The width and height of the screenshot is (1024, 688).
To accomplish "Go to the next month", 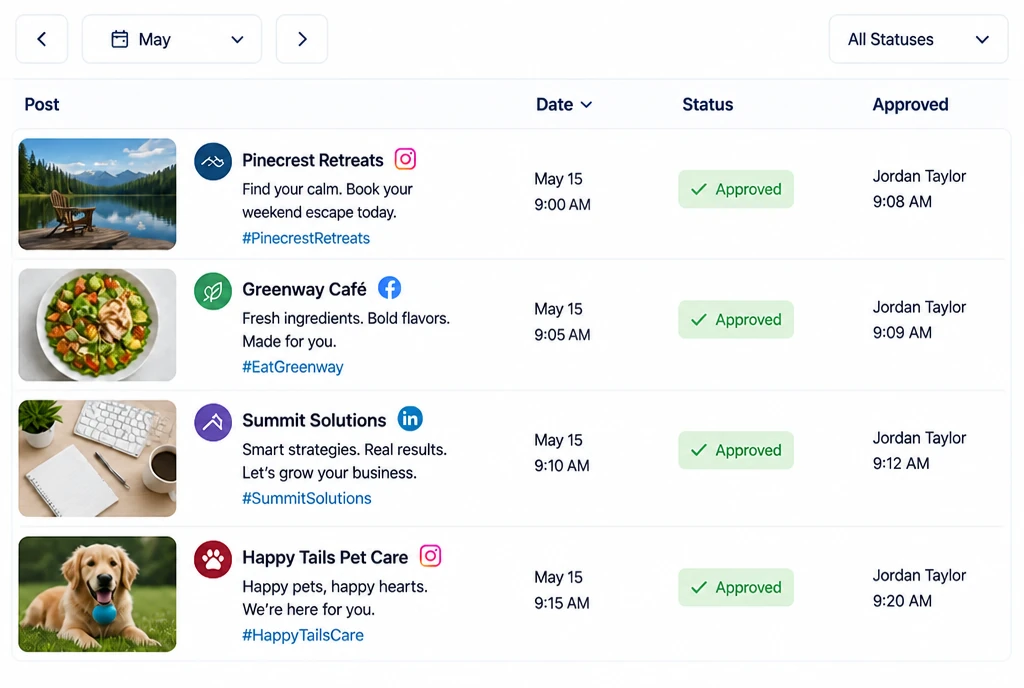I will (302, 39).
